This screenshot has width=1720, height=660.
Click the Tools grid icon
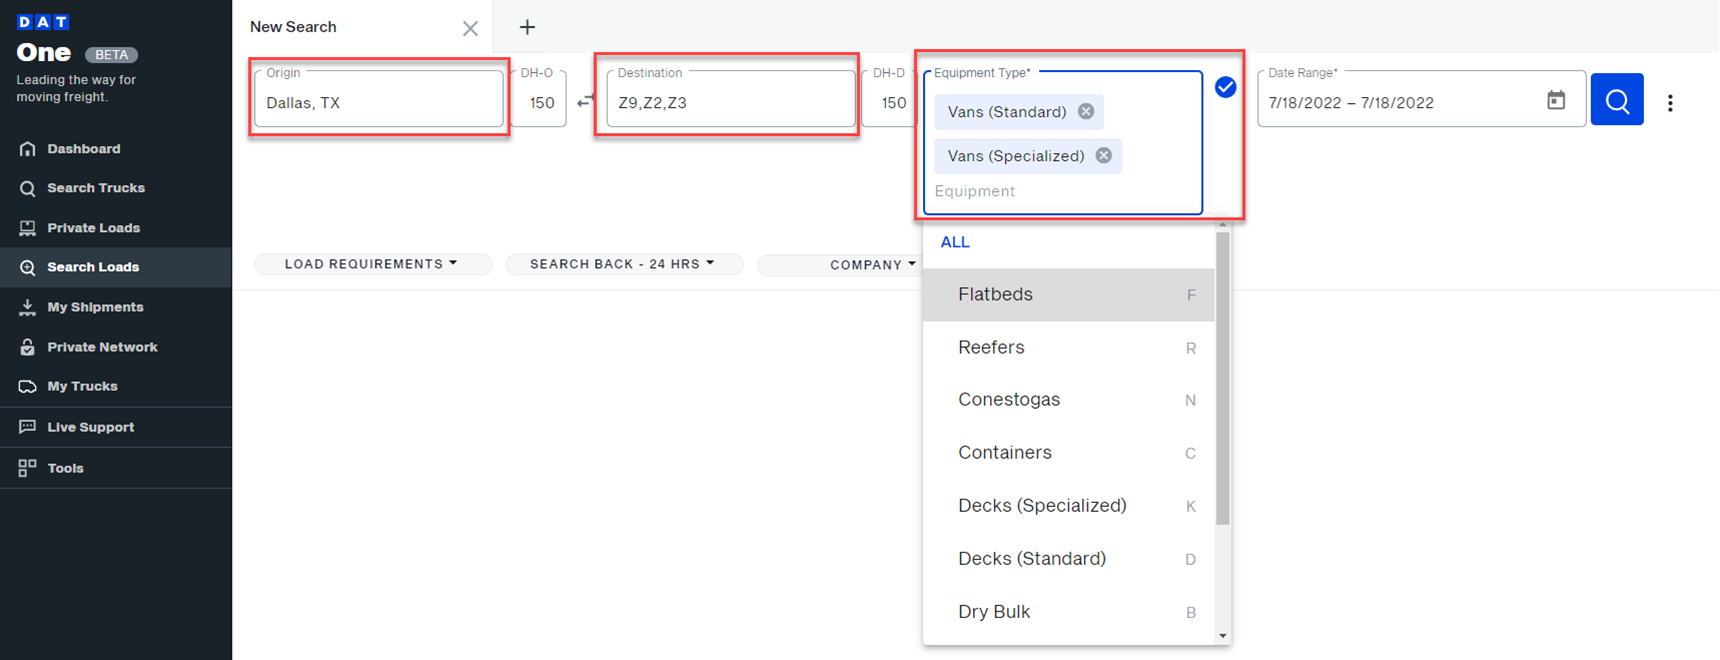pos(27,468)
